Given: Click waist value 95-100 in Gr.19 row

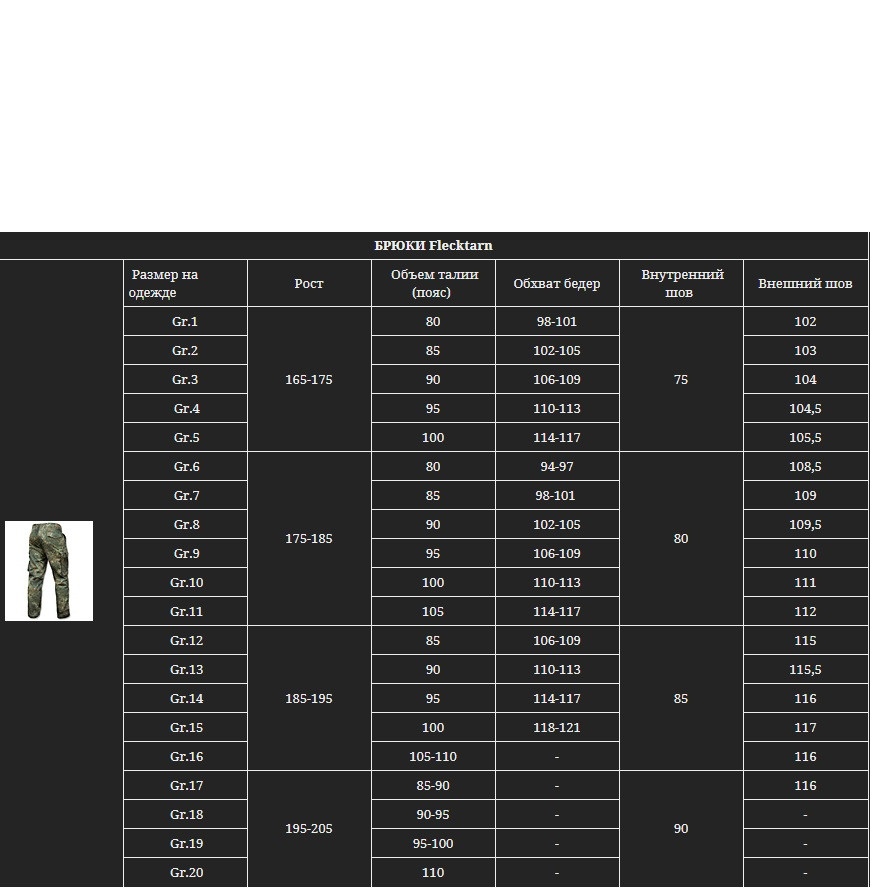Looking at the screenshot, I should [x=433, y=843].
